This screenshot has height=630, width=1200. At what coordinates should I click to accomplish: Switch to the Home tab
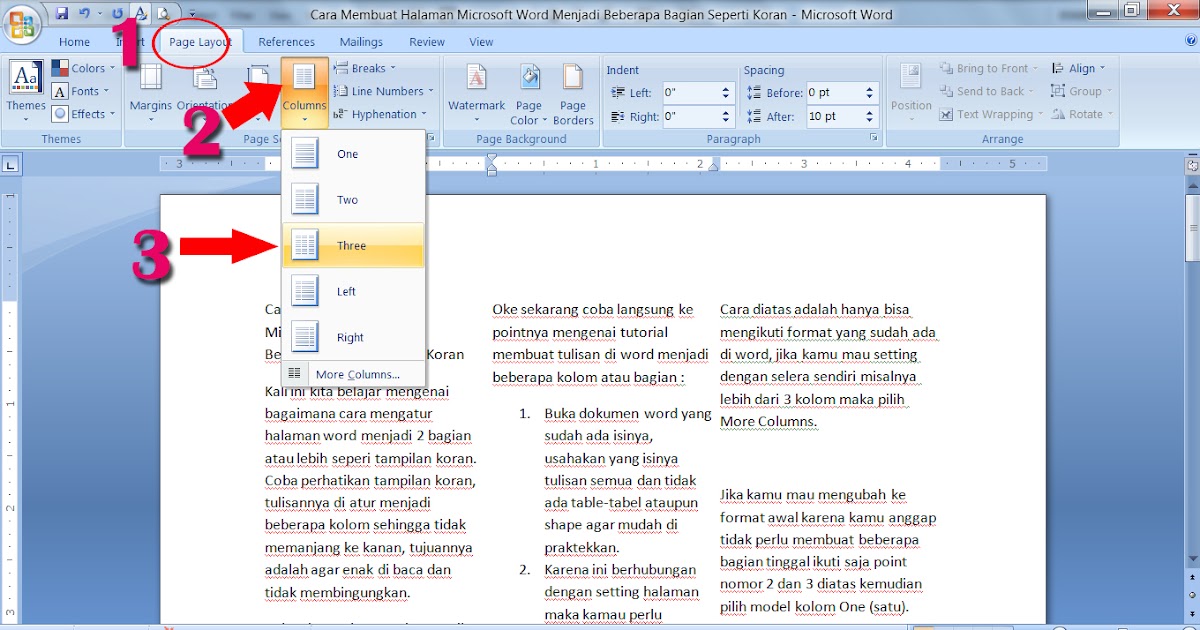74,42
